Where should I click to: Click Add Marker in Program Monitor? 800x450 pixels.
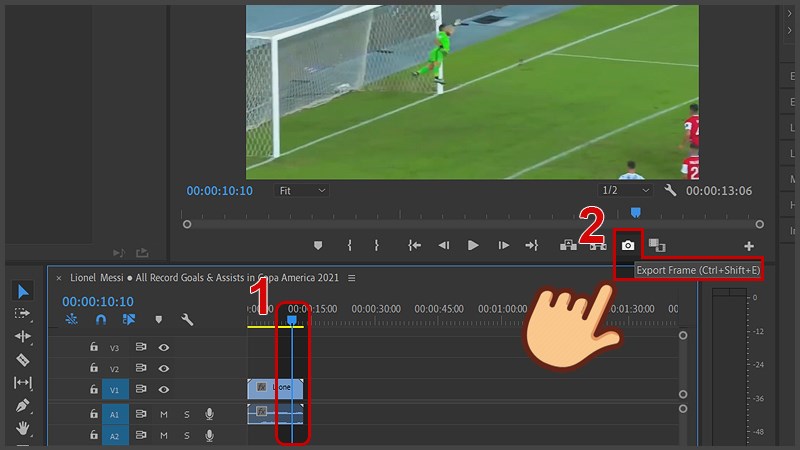pyautogui.click(x=318, y=246)
